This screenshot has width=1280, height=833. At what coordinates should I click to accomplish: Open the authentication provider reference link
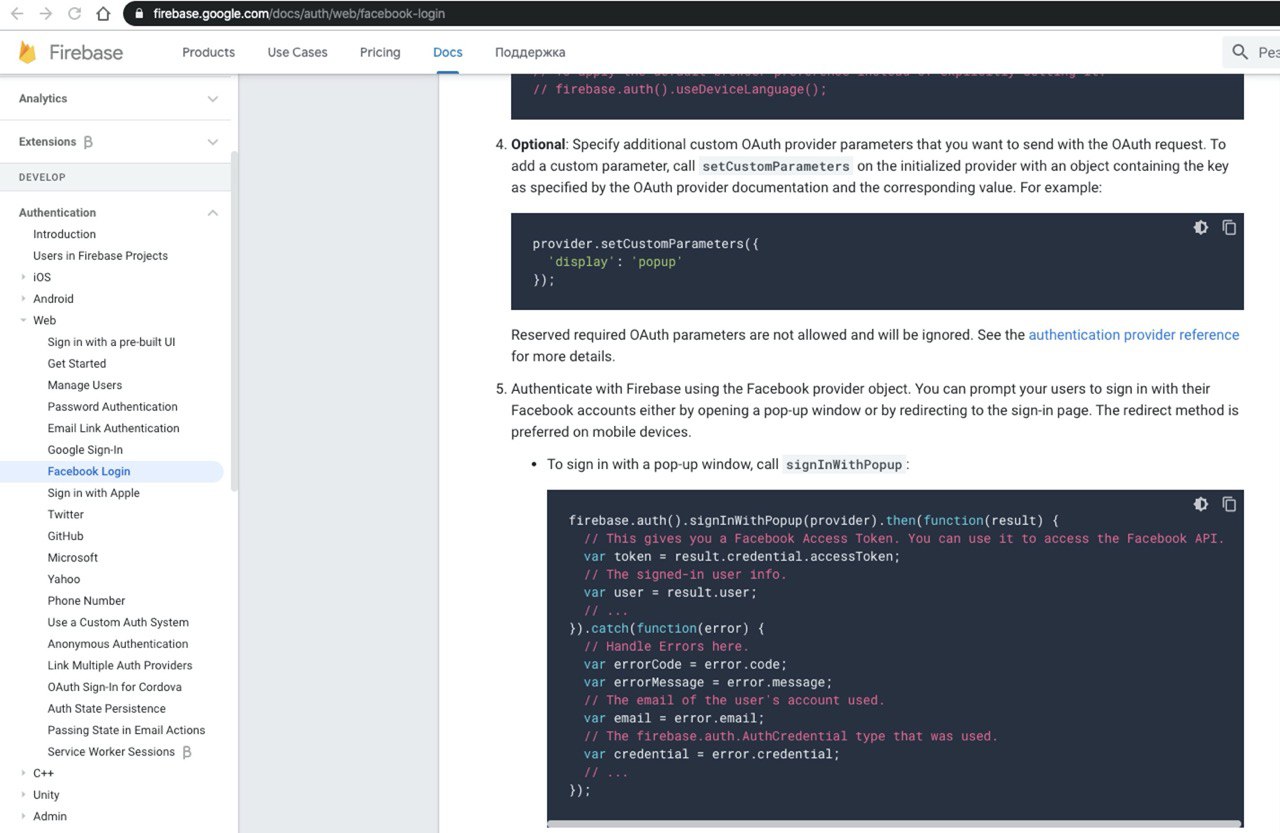1134,335
